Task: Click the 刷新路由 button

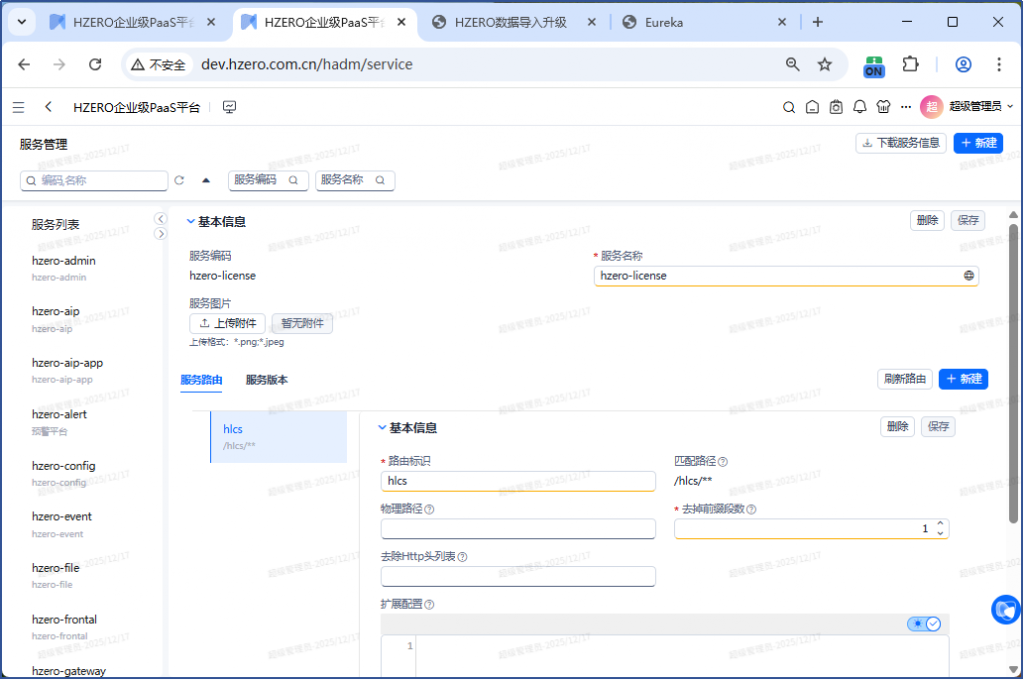Action: pos(905,379)
